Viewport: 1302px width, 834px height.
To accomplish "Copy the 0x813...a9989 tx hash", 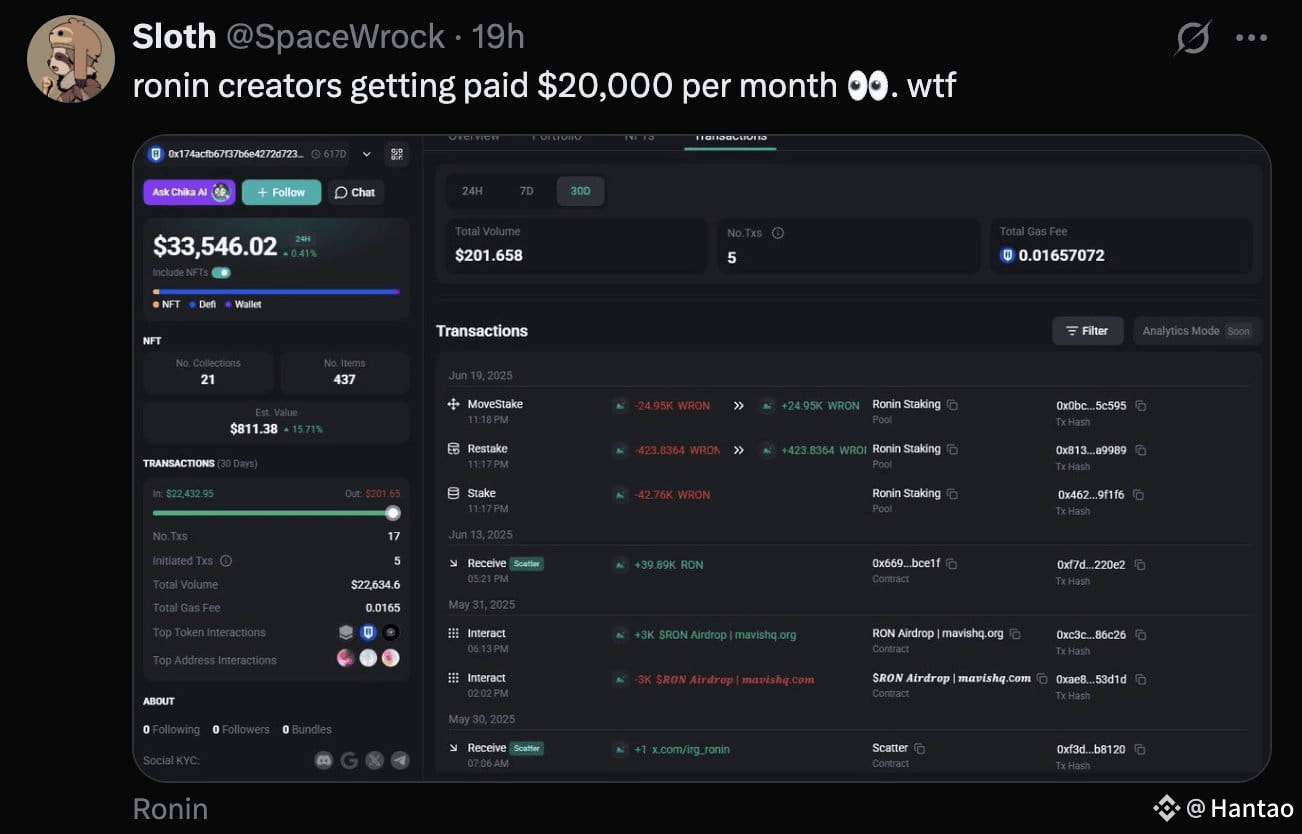I will pyautogui.click(x=1141, y=451).
